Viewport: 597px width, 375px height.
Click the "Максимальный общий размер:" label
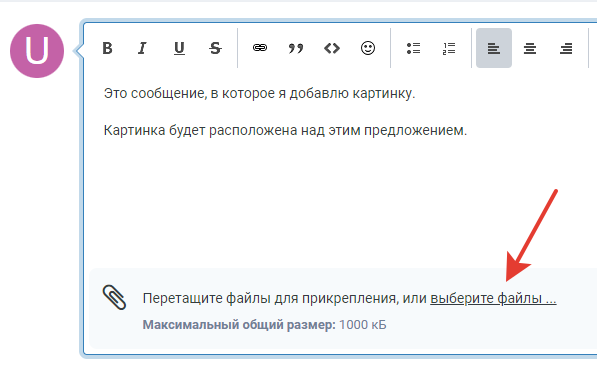[239, 325]
